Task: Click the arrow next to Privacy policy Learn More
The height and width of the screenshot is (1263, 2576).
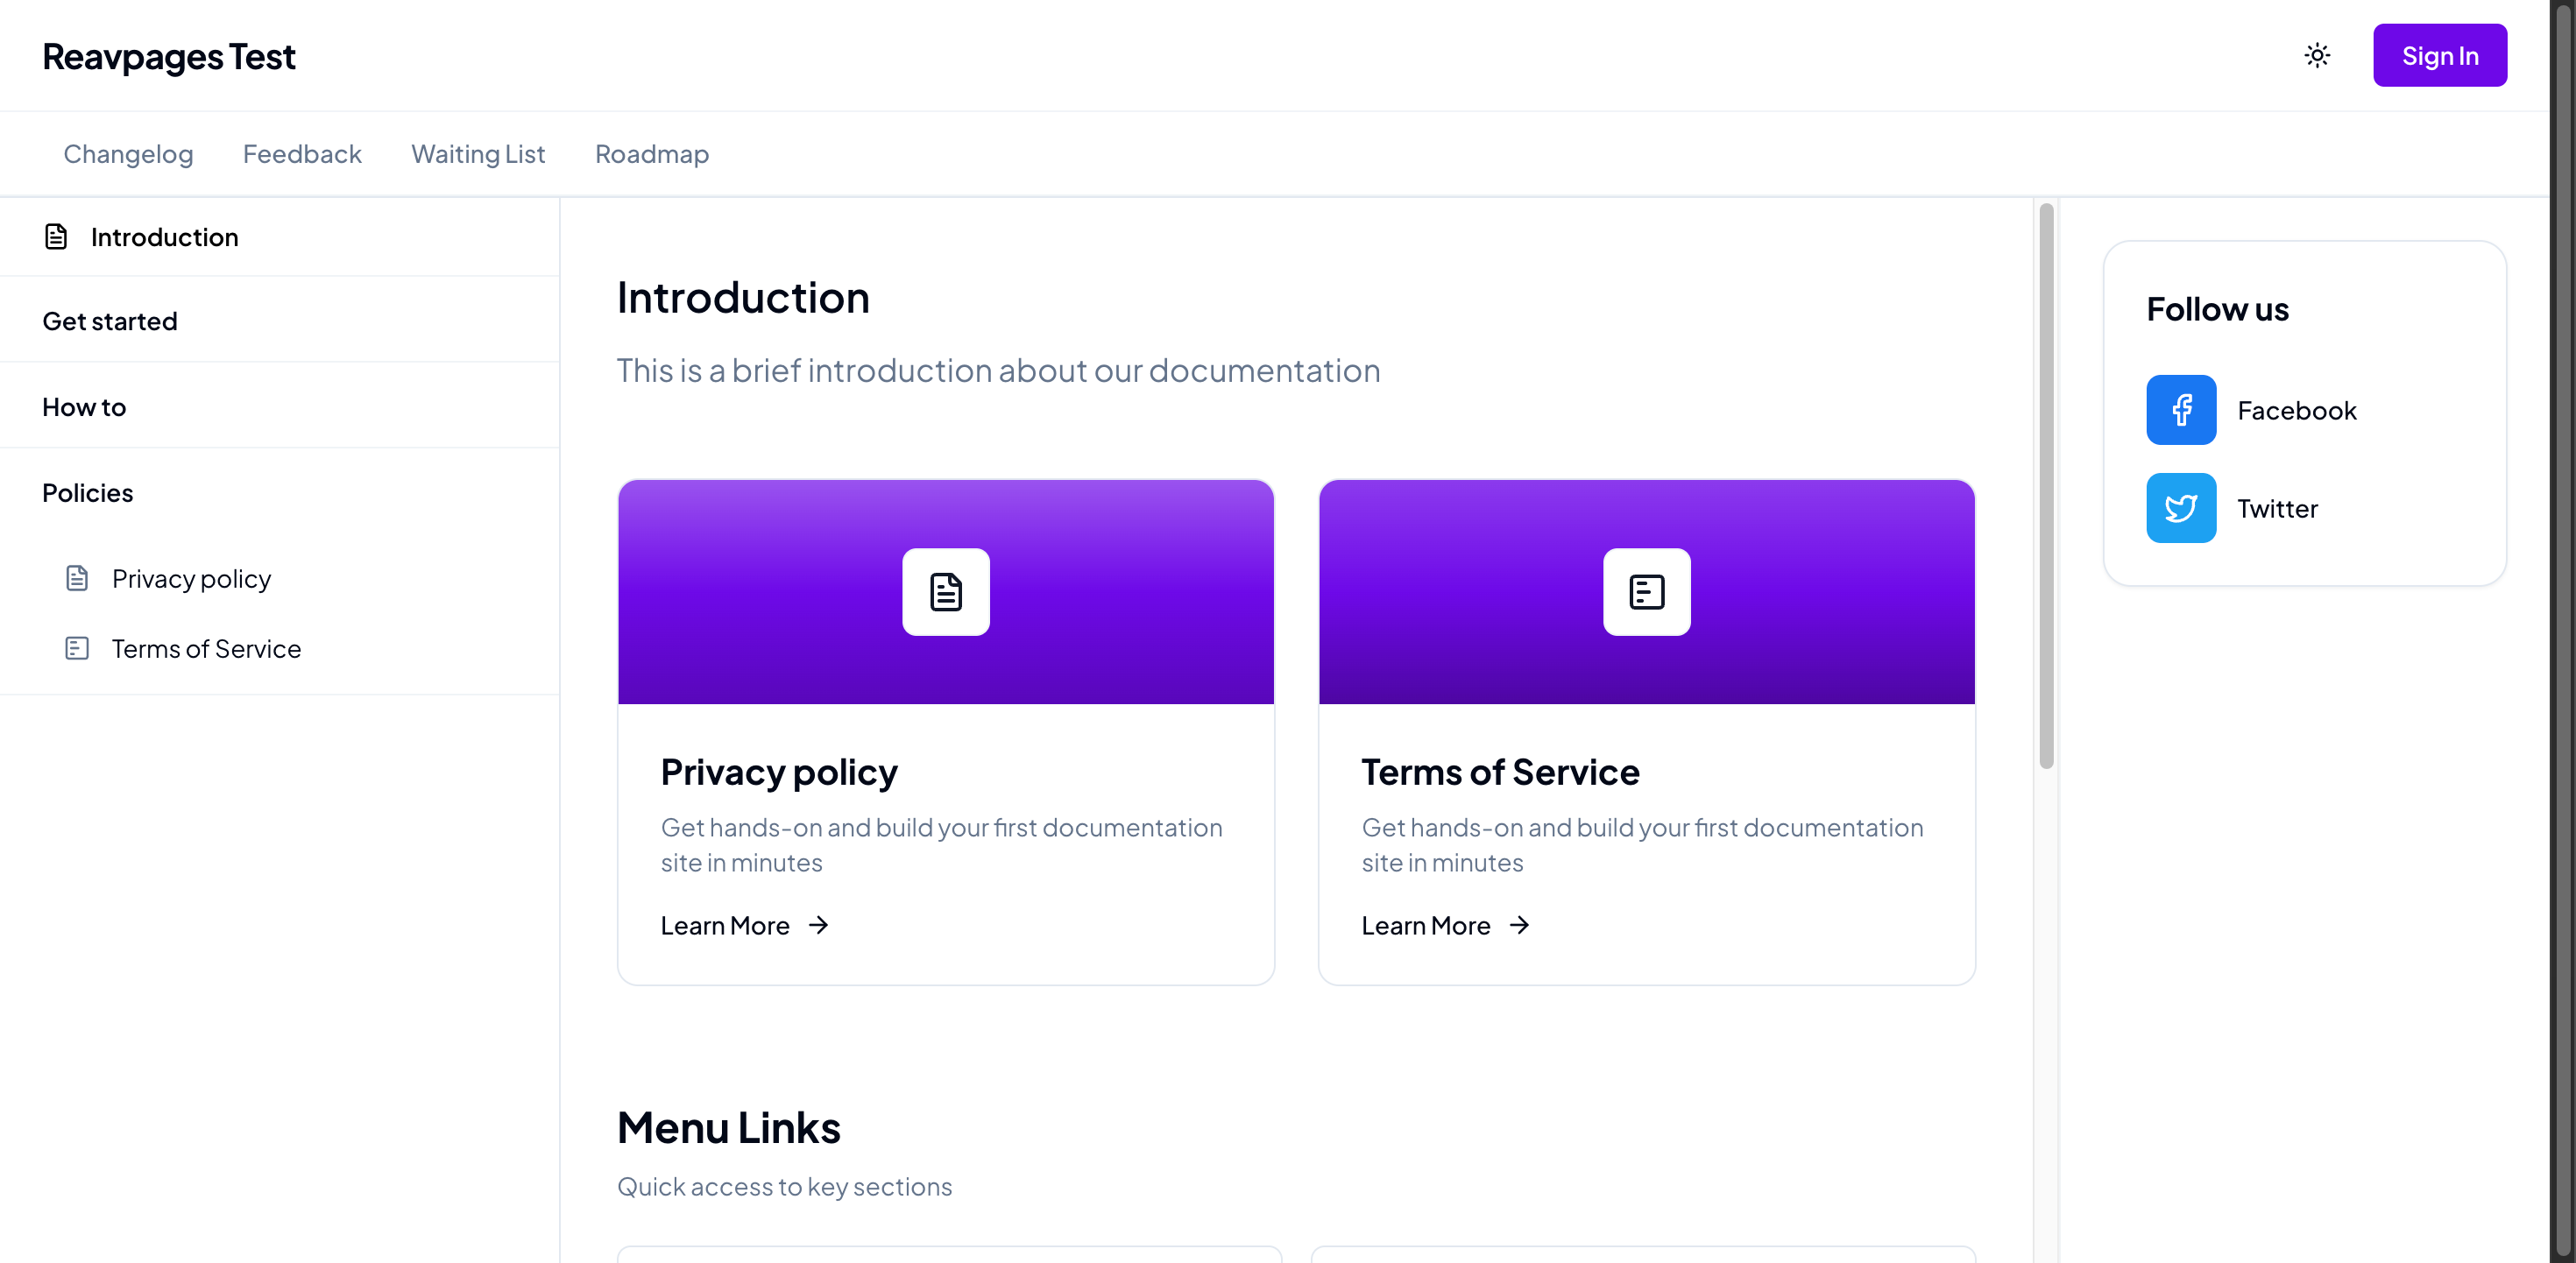Action: (819, 925)
